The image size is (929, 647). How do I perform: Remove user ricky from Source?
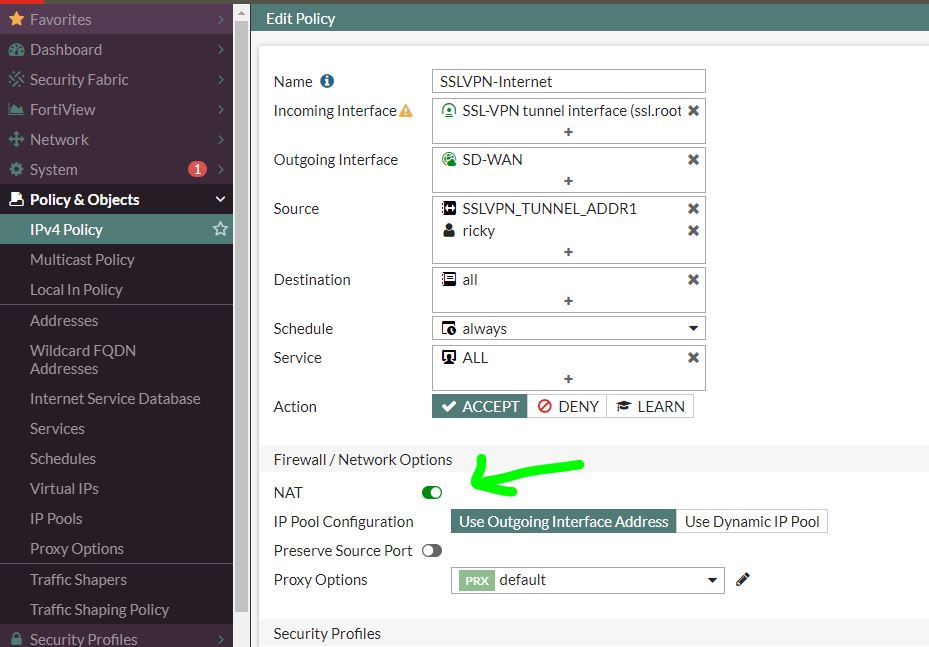pos(693,230)
